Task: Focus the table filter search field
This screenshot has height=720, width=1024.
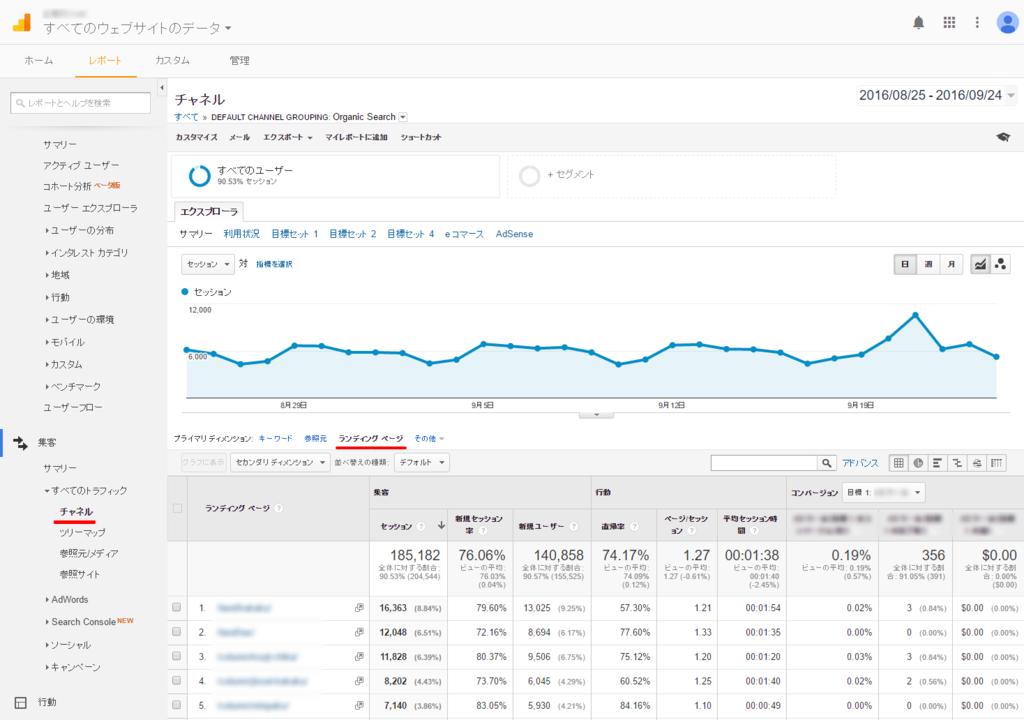Action: click(x=764, y=463)
